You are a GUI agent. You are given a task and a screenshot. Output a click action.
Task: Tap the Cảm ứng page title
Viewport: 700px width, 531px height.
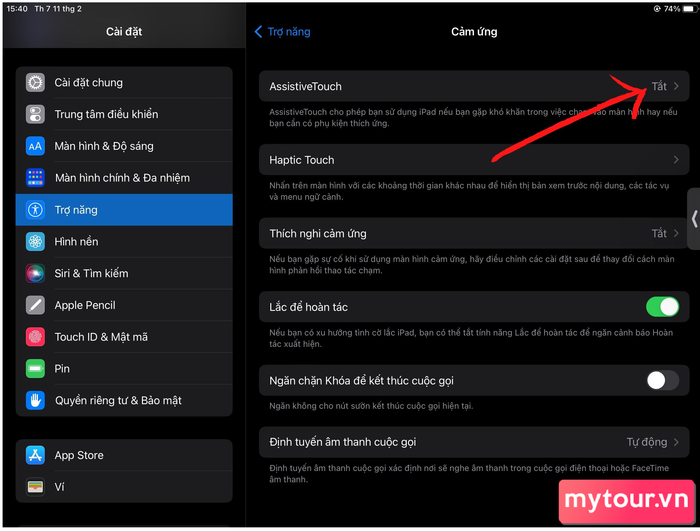474,32
